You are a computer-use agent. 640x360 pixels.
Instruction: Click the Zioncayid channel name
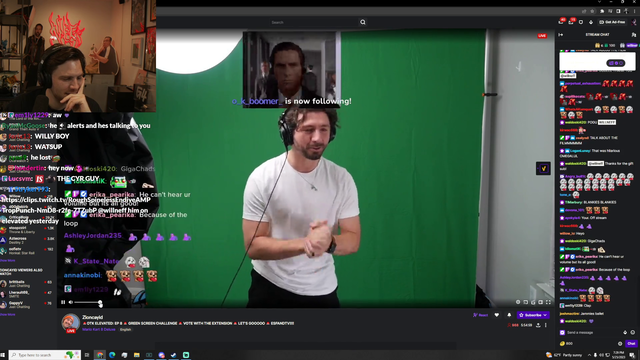pos(92,317)
